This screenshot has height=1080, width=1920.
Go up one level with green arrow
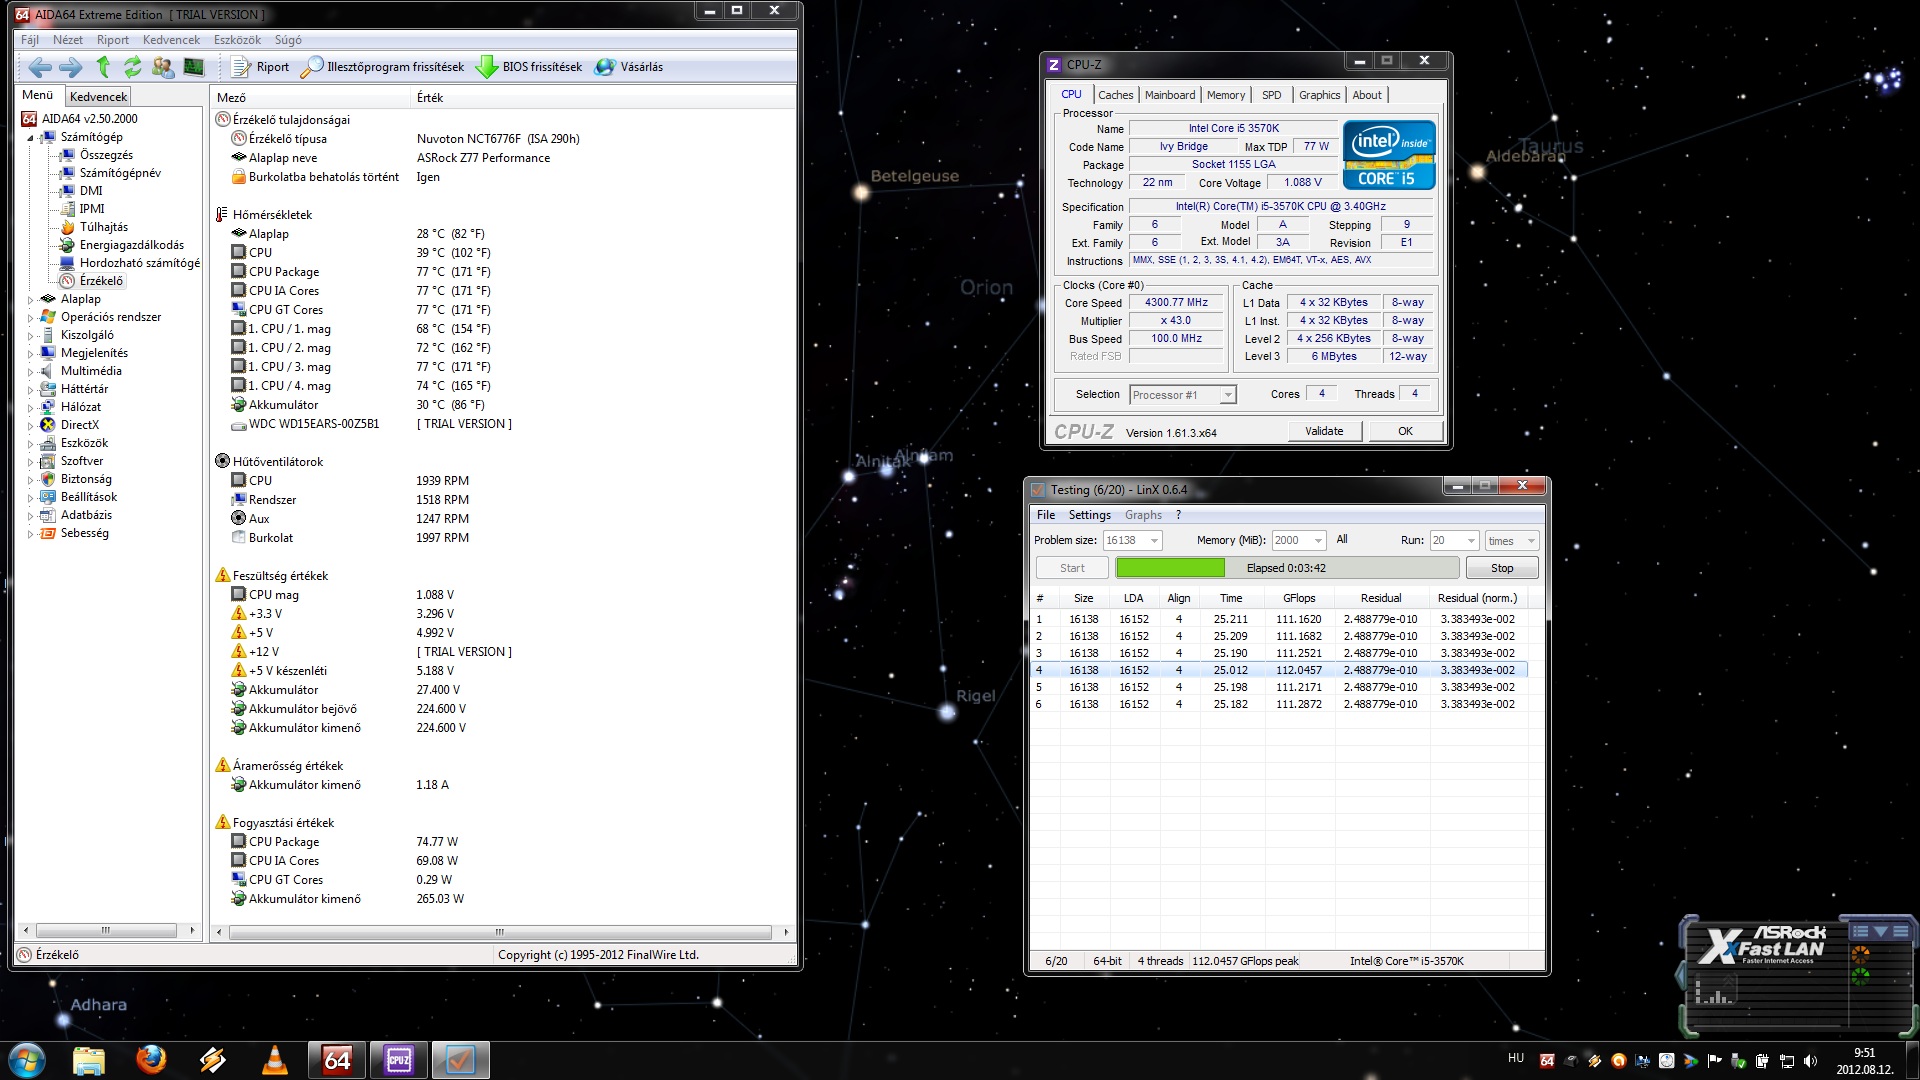[103, 67]
